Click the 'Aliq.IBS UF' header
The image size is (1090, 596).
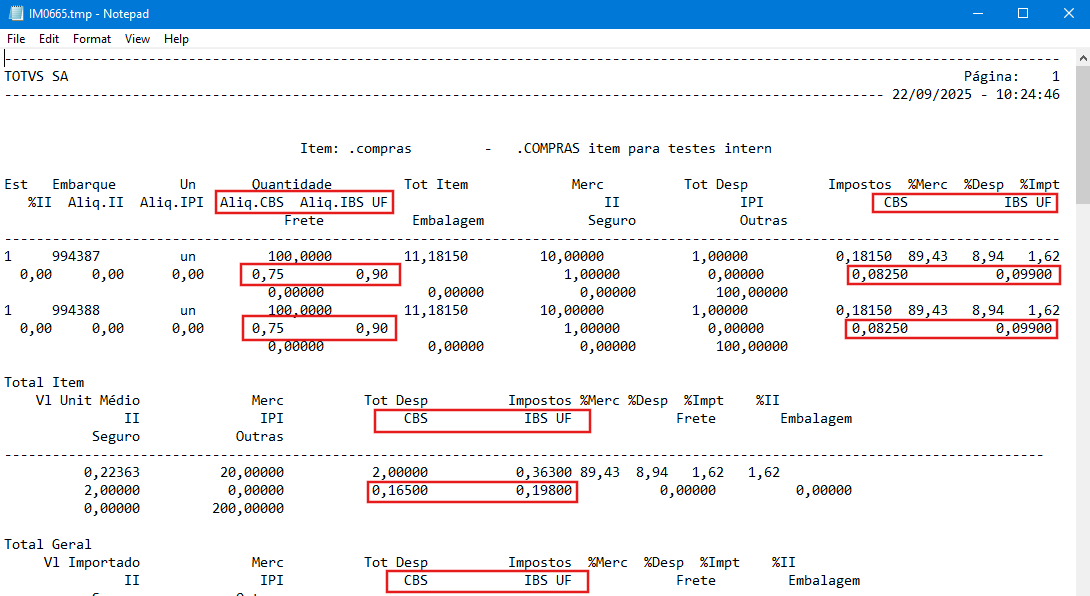(x=343, y=202)
